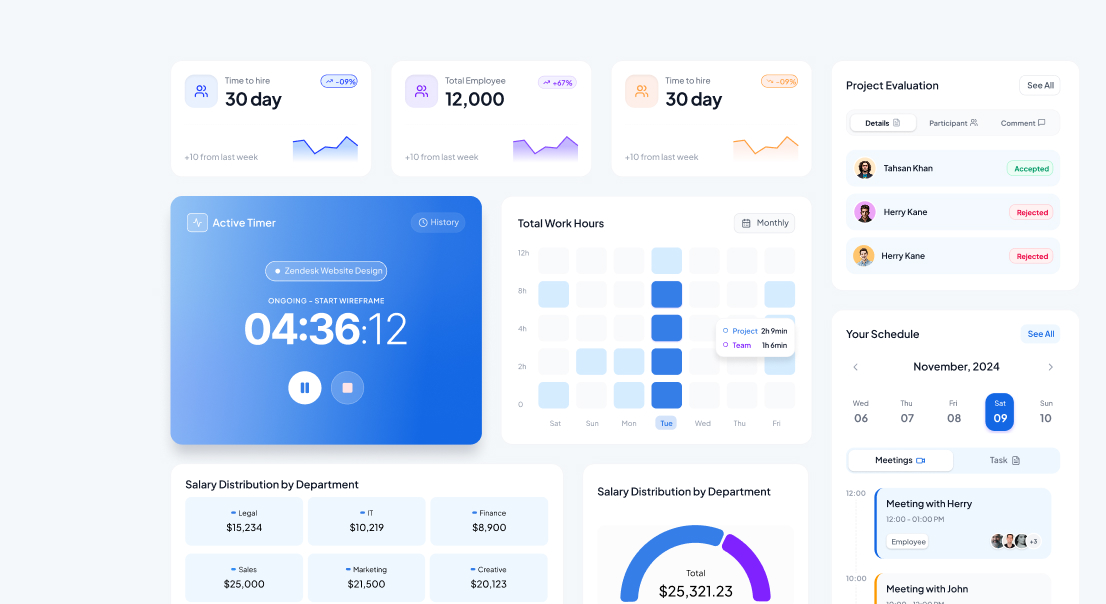Click the video camera icon on Meetings tab
Image resolution: width=1106 pixels, height=604 pixels.
(920, 461)
